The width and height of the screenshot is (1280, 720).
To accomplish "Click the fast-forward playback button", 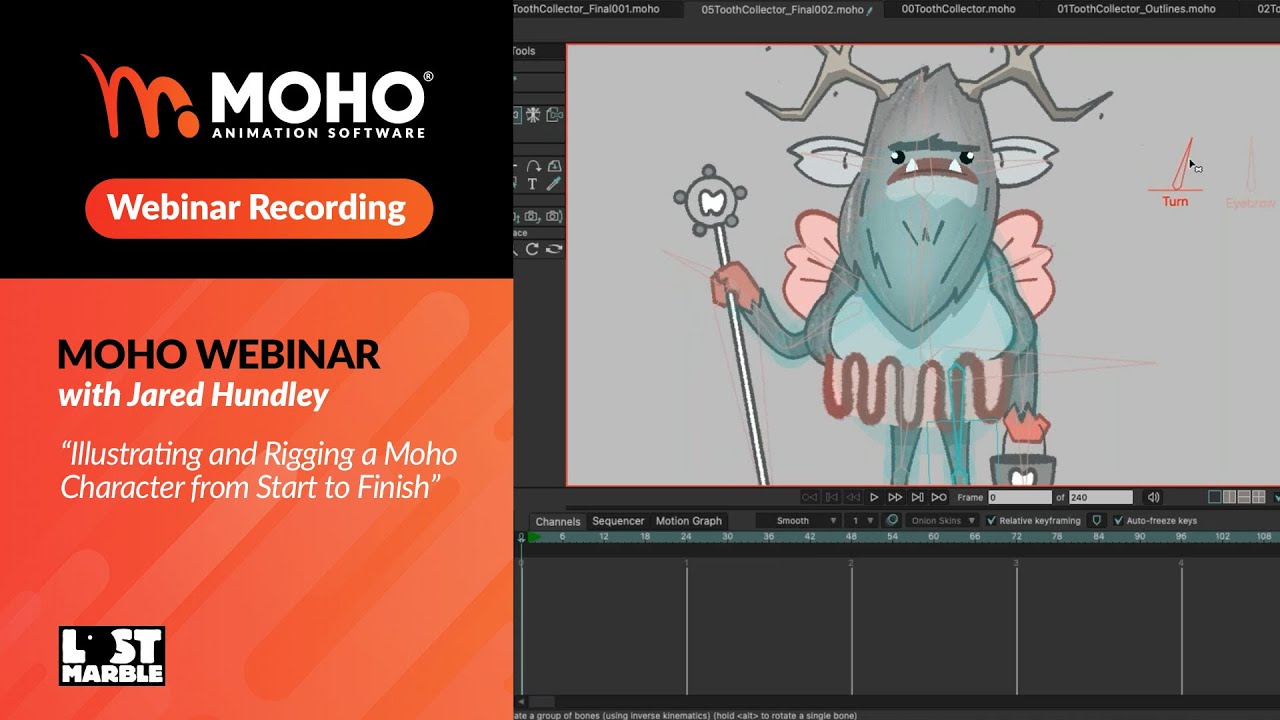I will [x=895, y=497].
